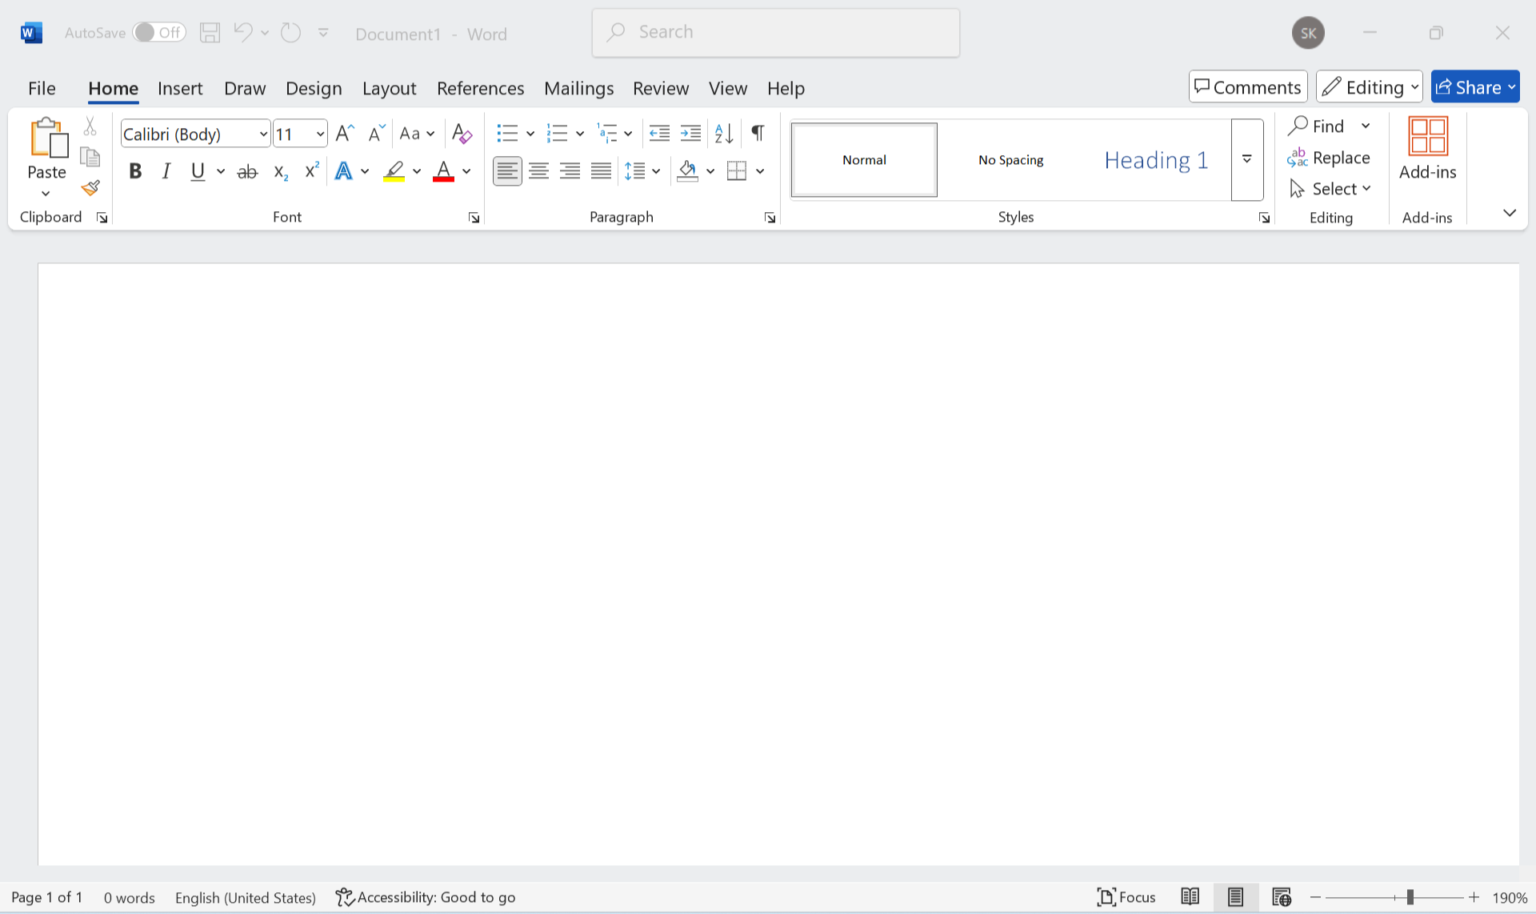1536x914 pixels.
Task: Apply the Heading 1 style
Action: pos(1156,159)
